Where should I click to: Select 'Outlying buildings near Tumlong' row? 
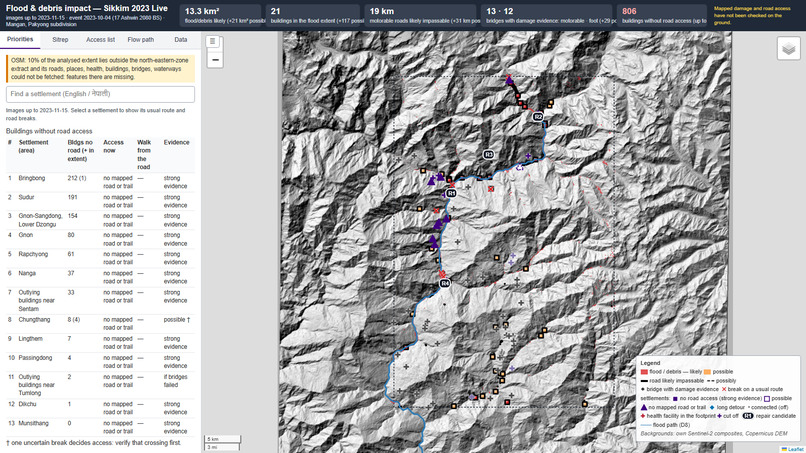click(x=100, y=385)
